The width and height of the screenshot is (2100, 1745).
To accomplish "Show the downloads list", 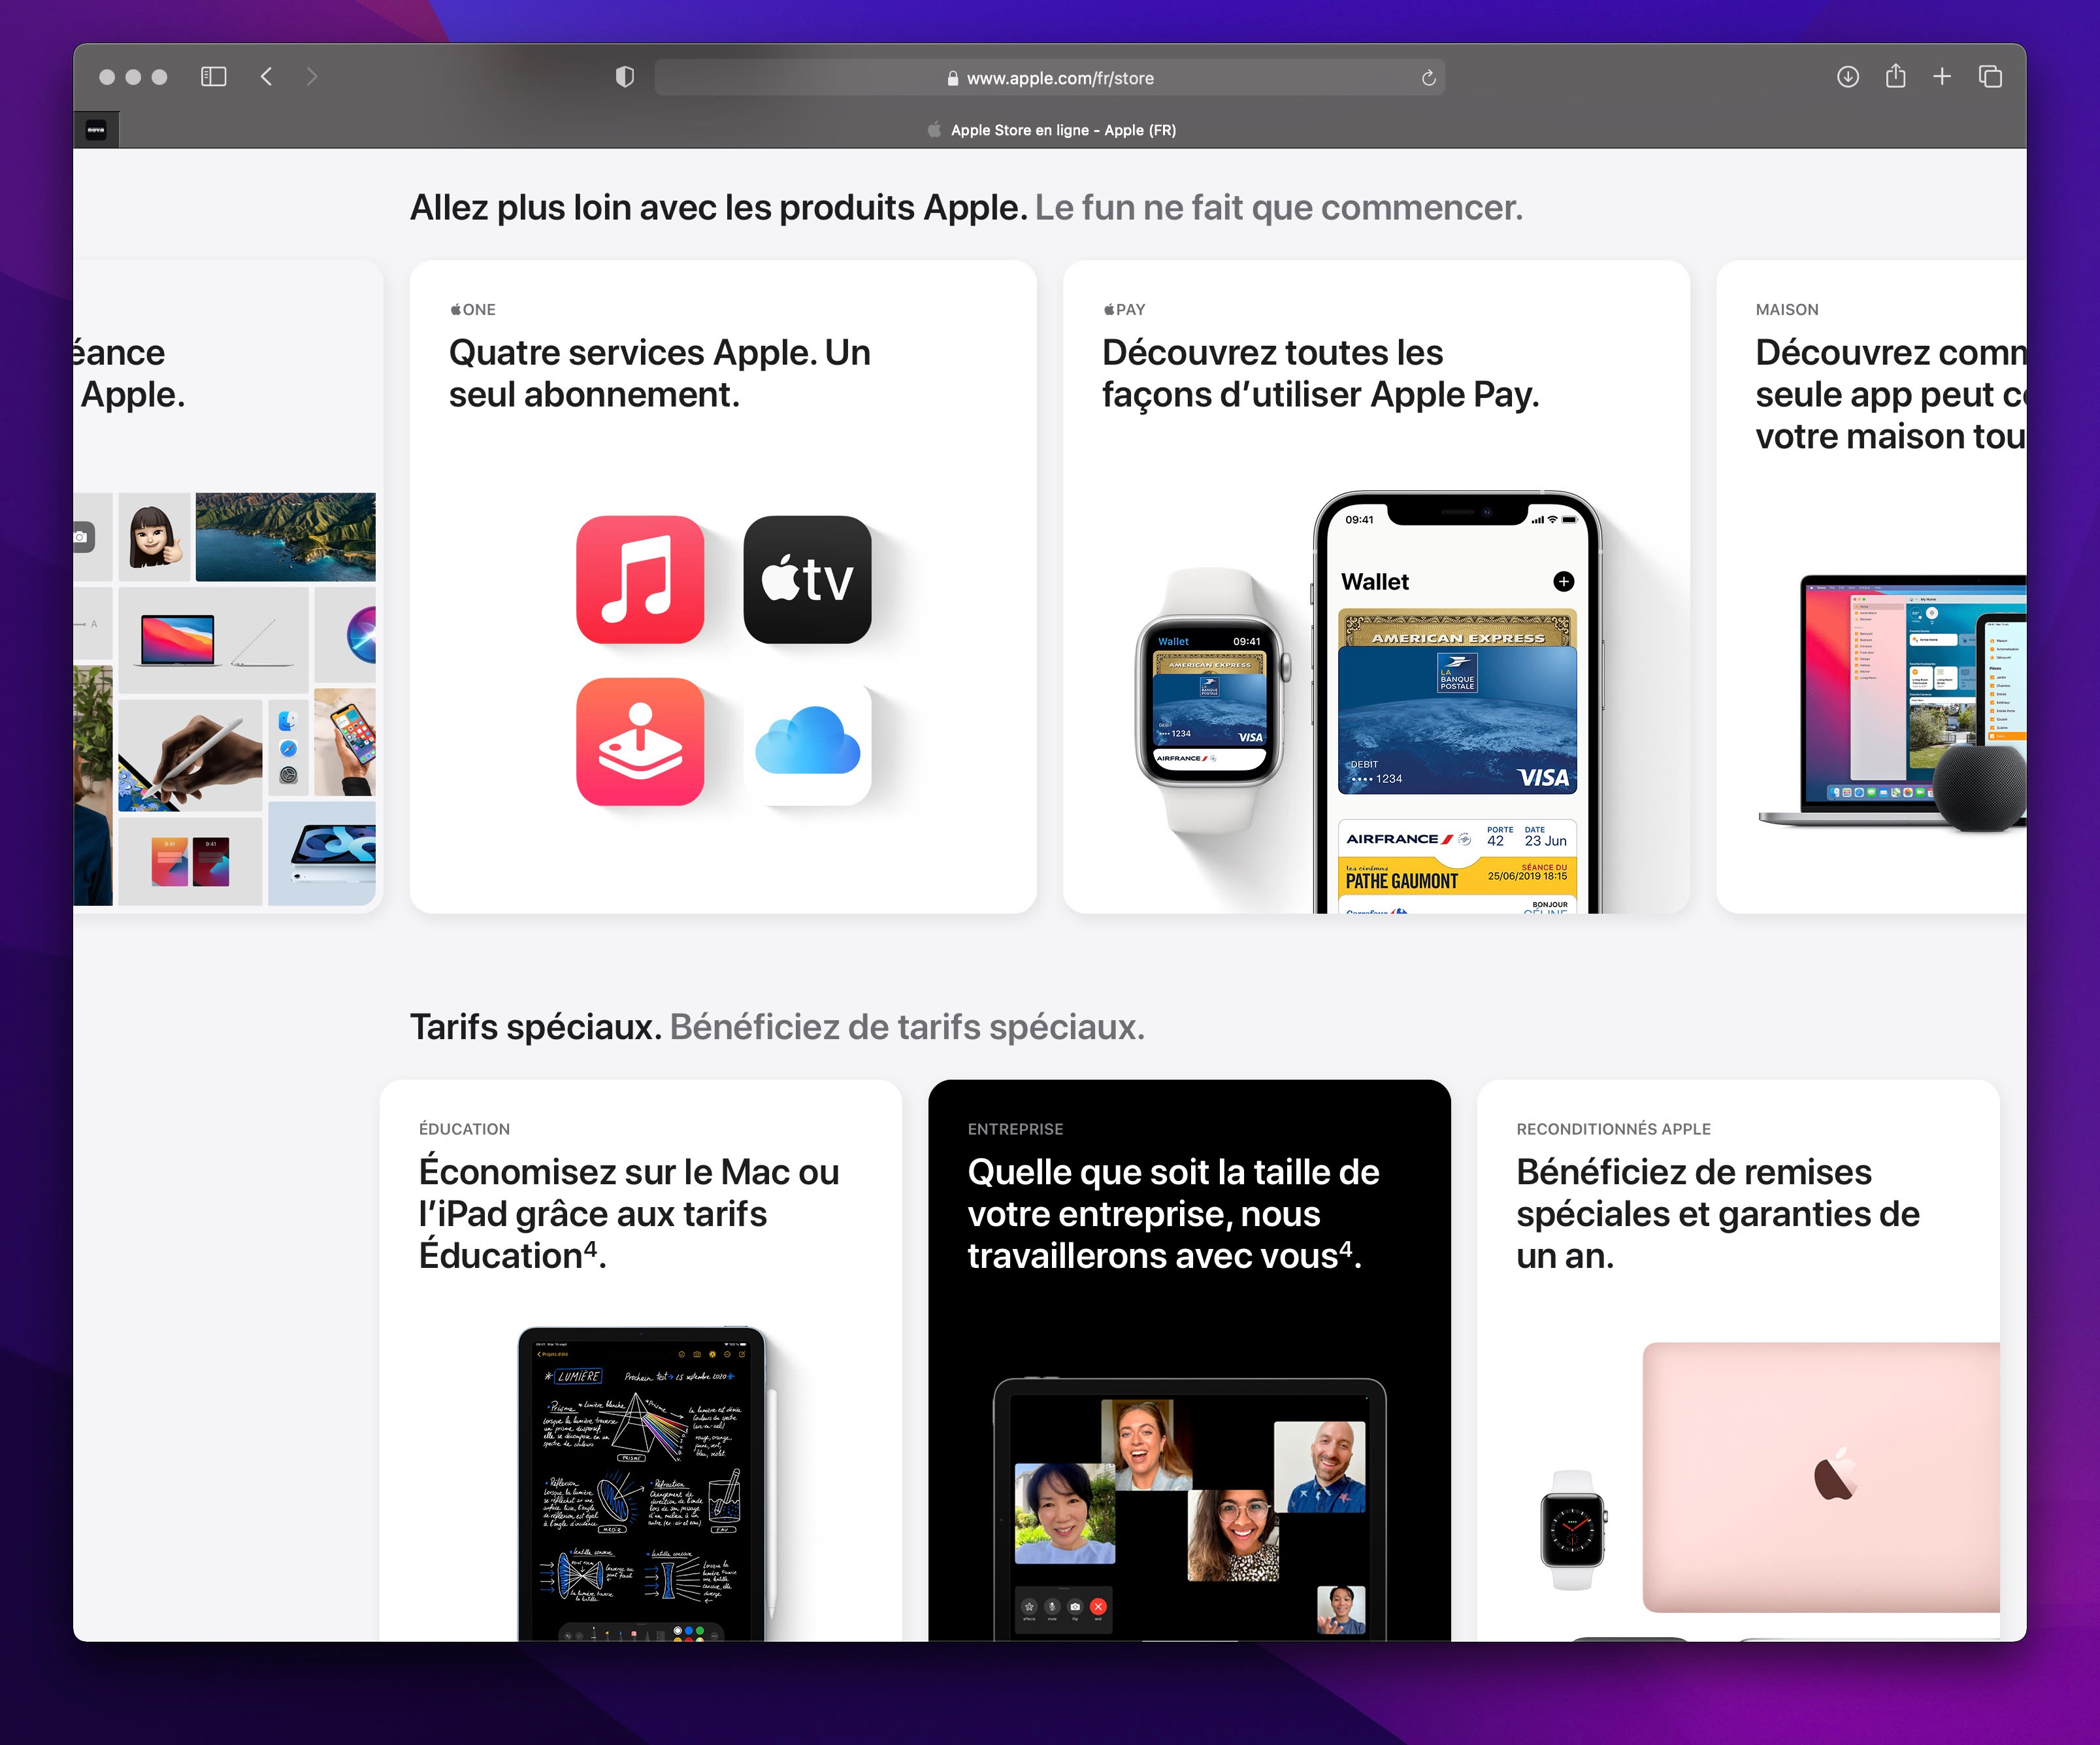I will point(1847,77).
